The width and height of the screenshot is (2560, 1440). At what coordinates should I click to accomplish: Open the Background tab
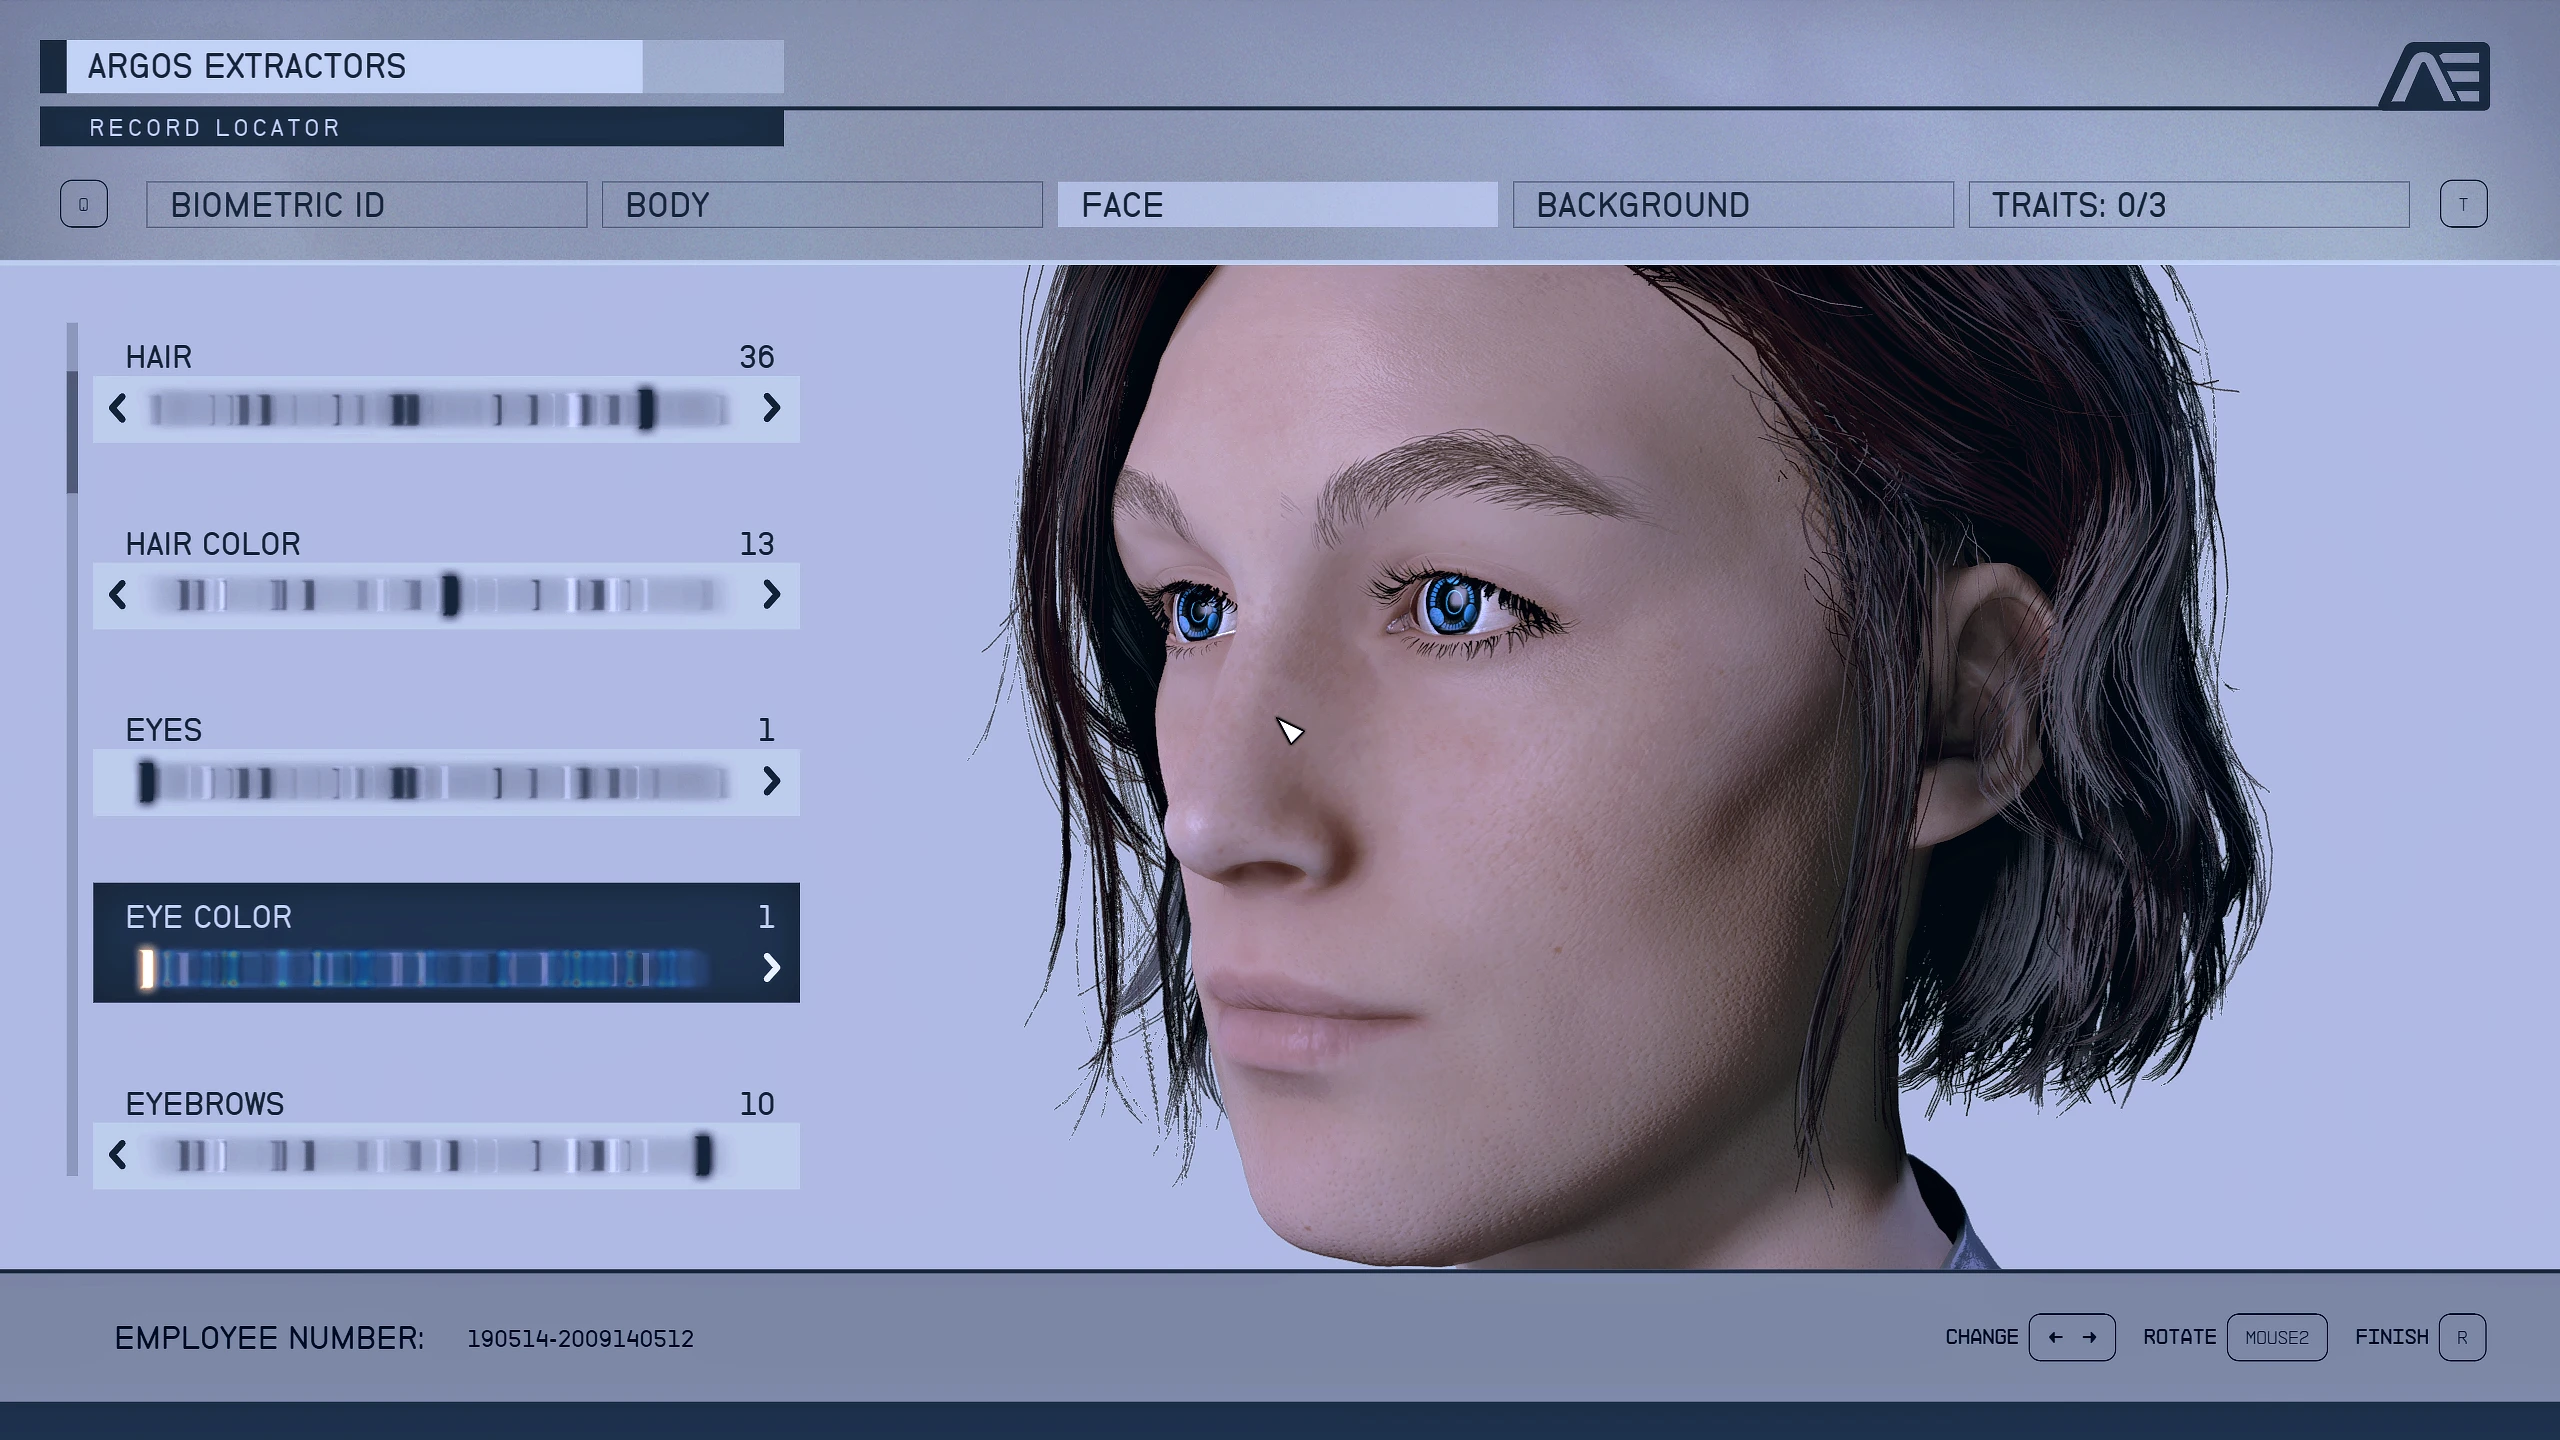tap(1732, 205)
